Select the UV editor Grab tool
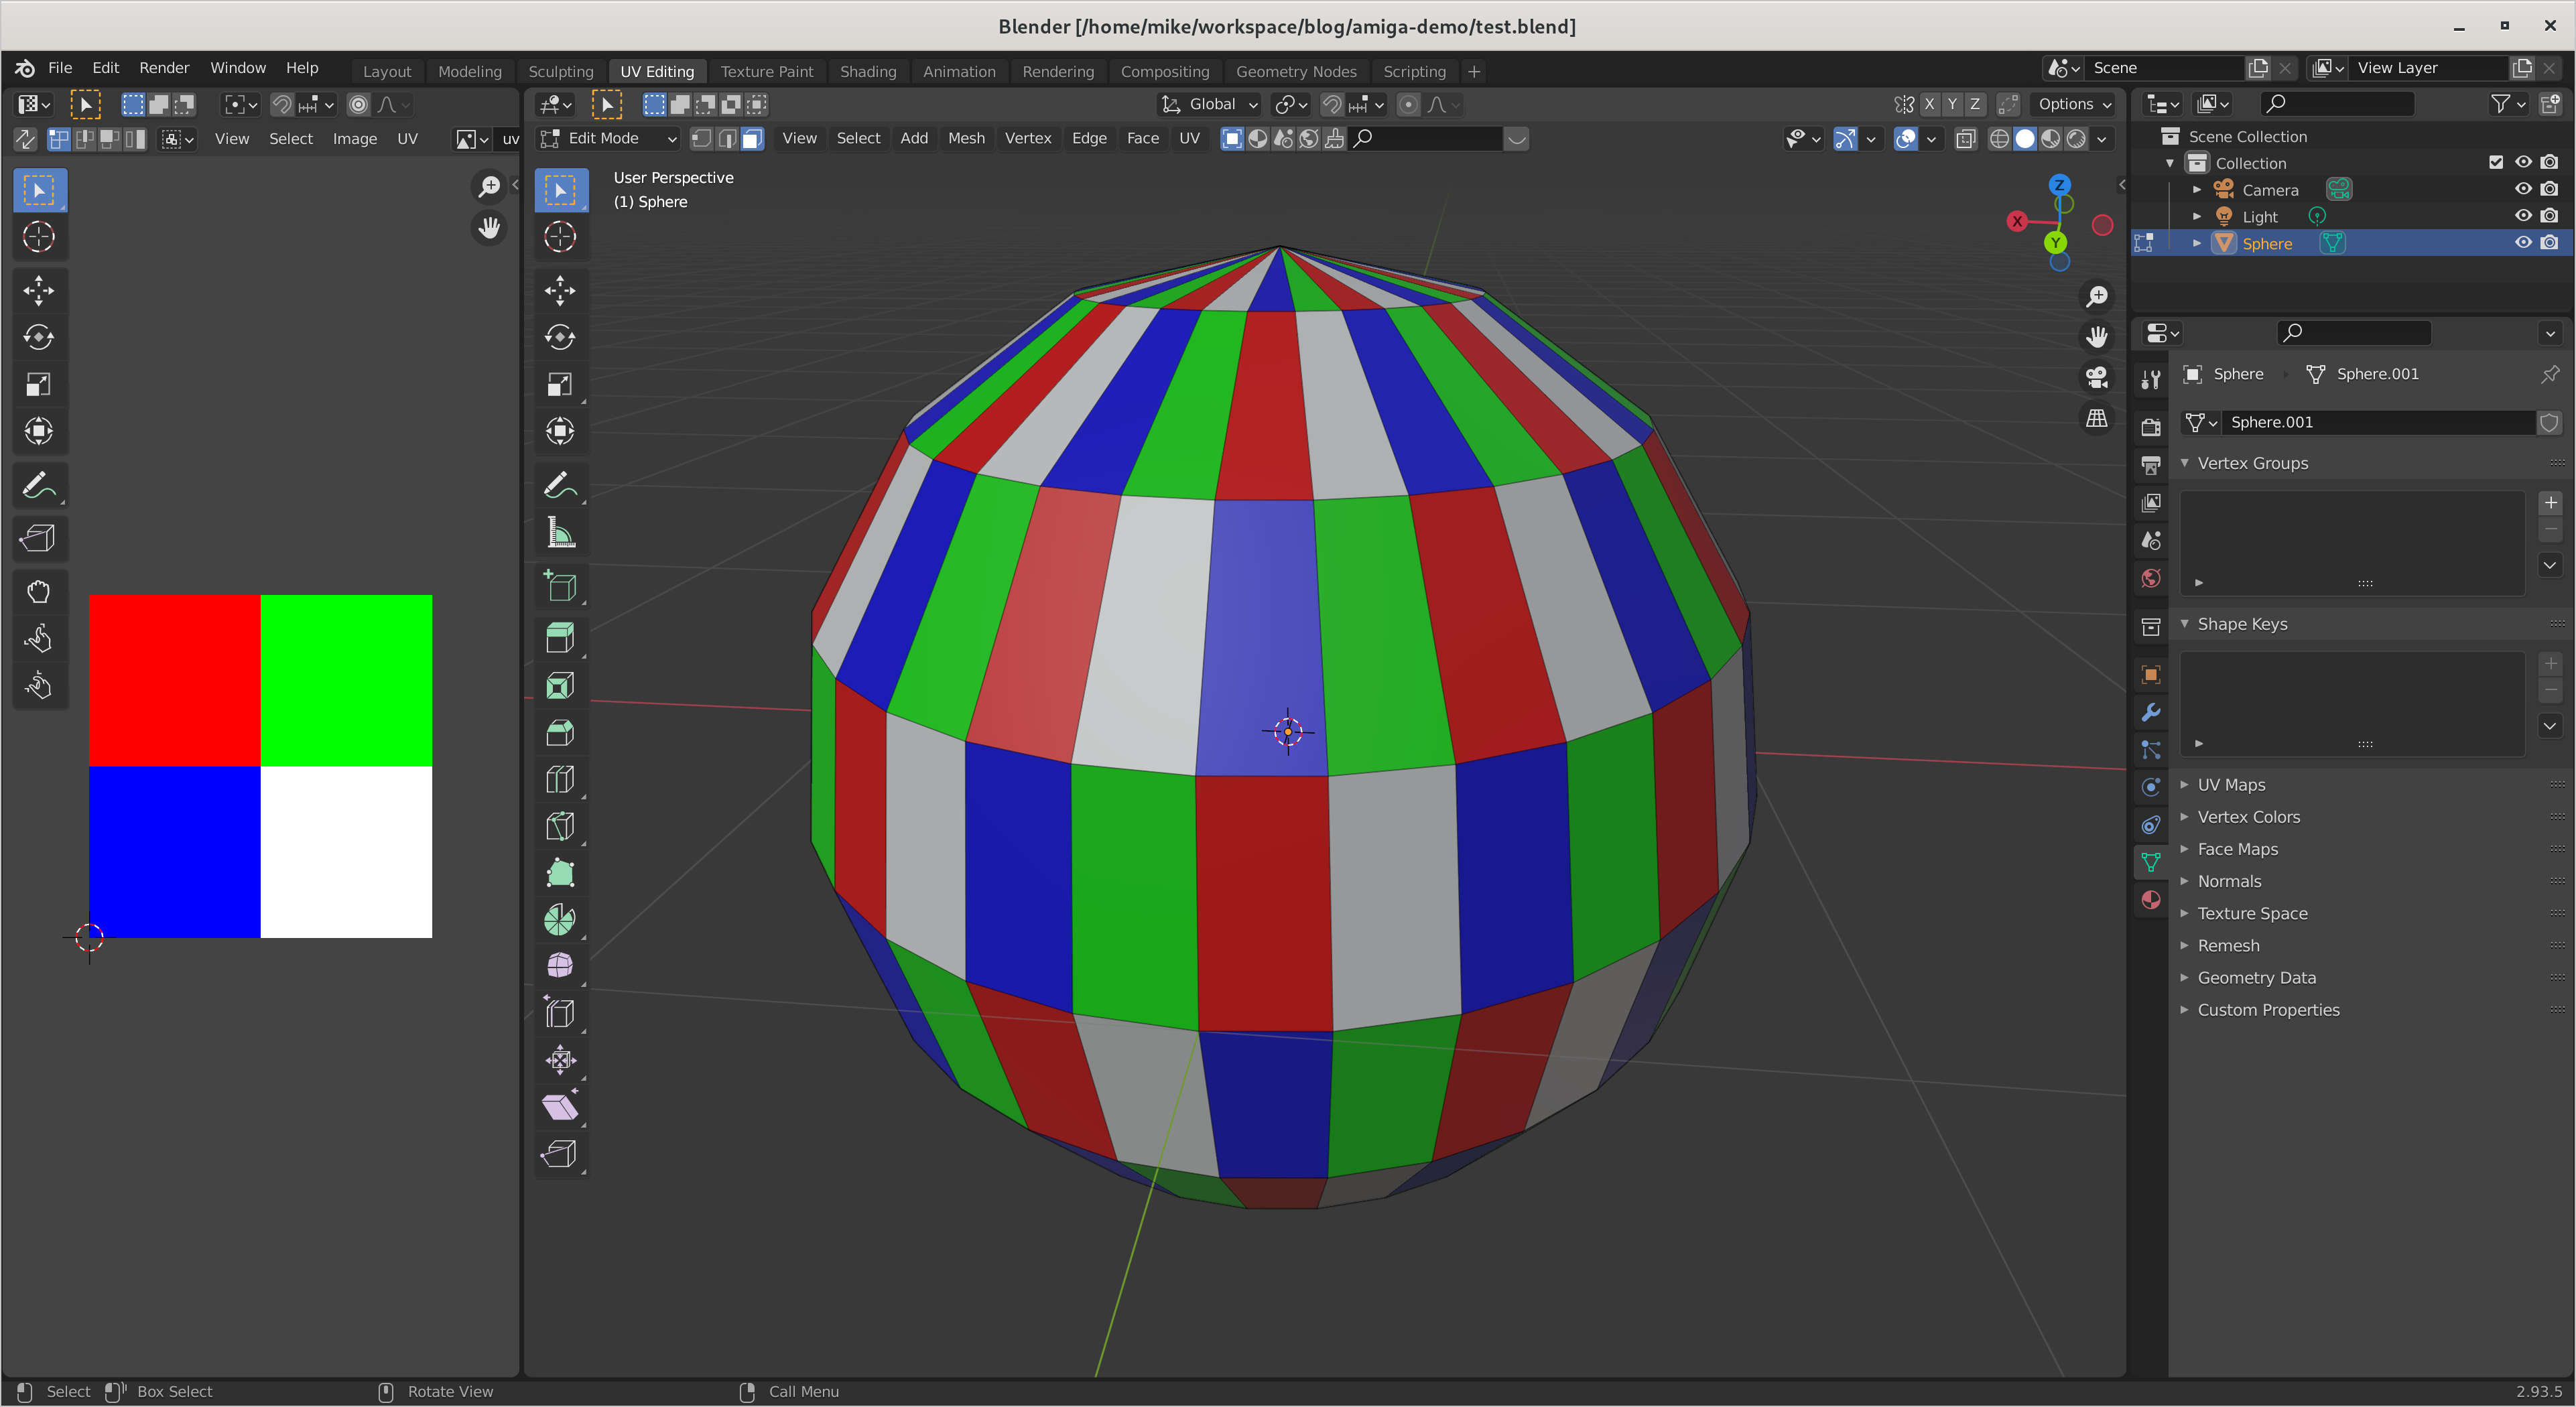 click(x=38, y=592)
